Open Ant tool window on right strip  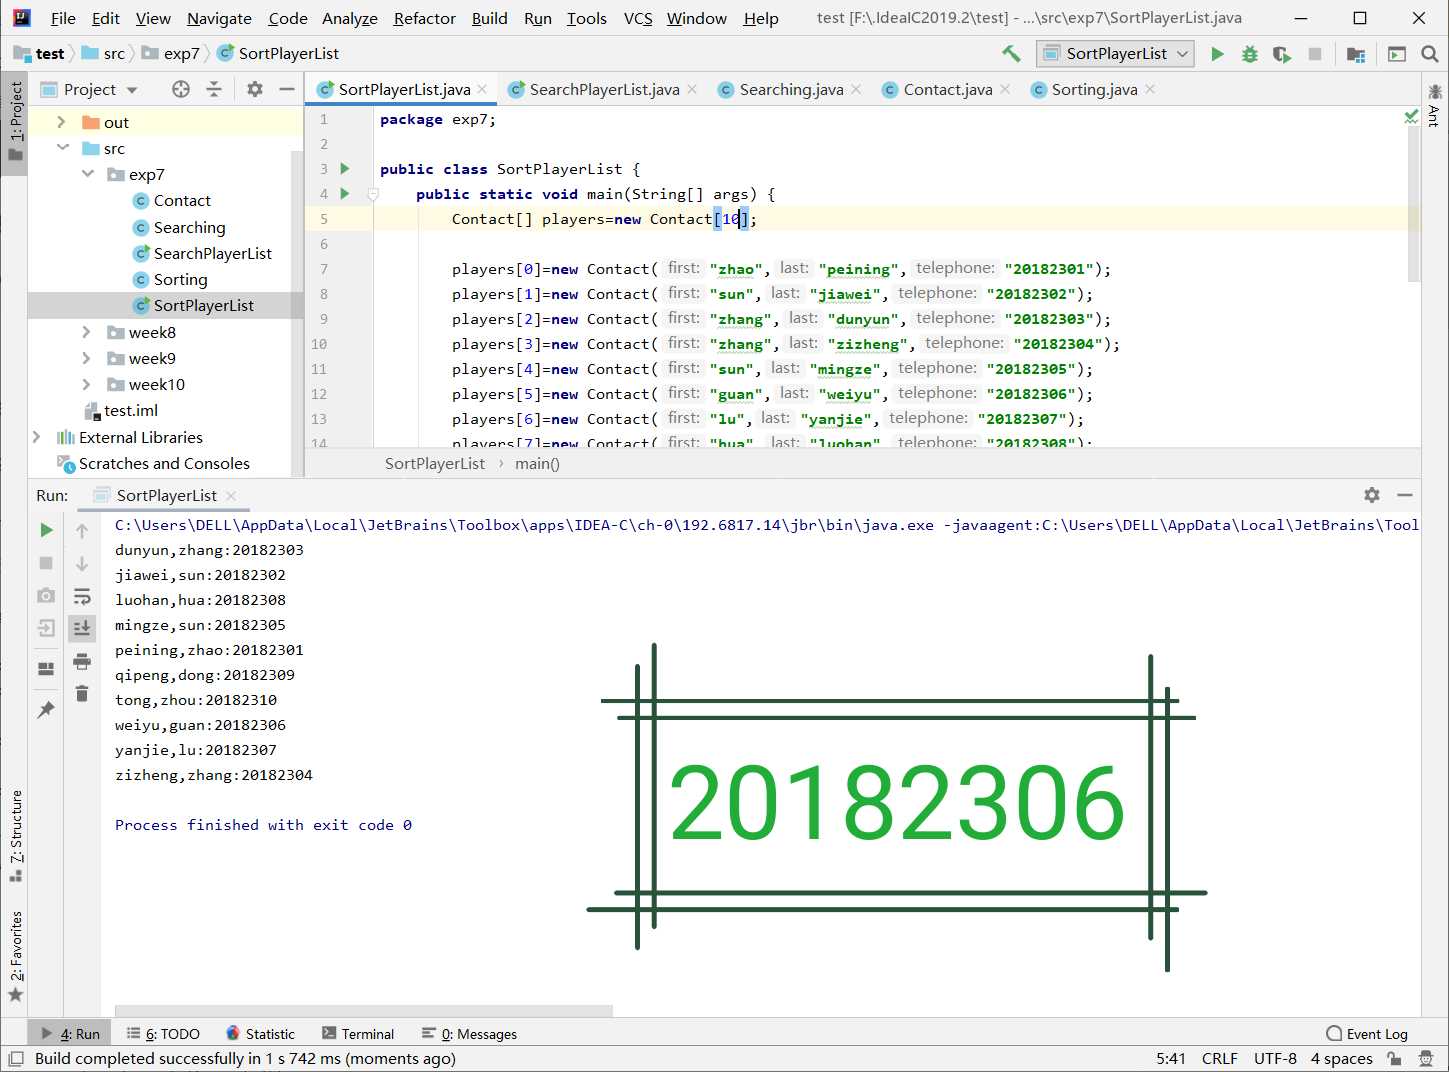coord(1435,106)
